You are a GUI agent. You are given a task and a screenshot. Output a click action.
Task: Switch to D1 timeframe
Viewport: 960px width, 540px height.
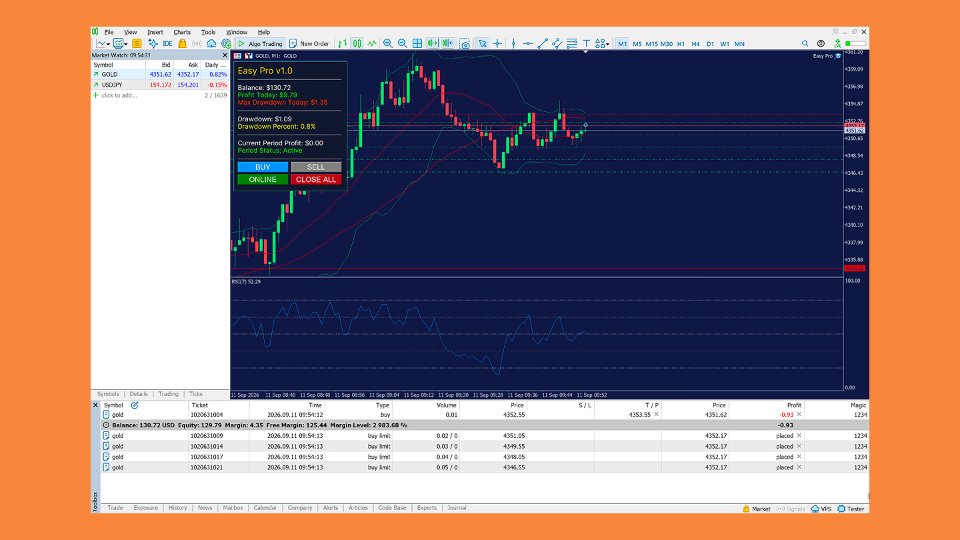(710, 43)
